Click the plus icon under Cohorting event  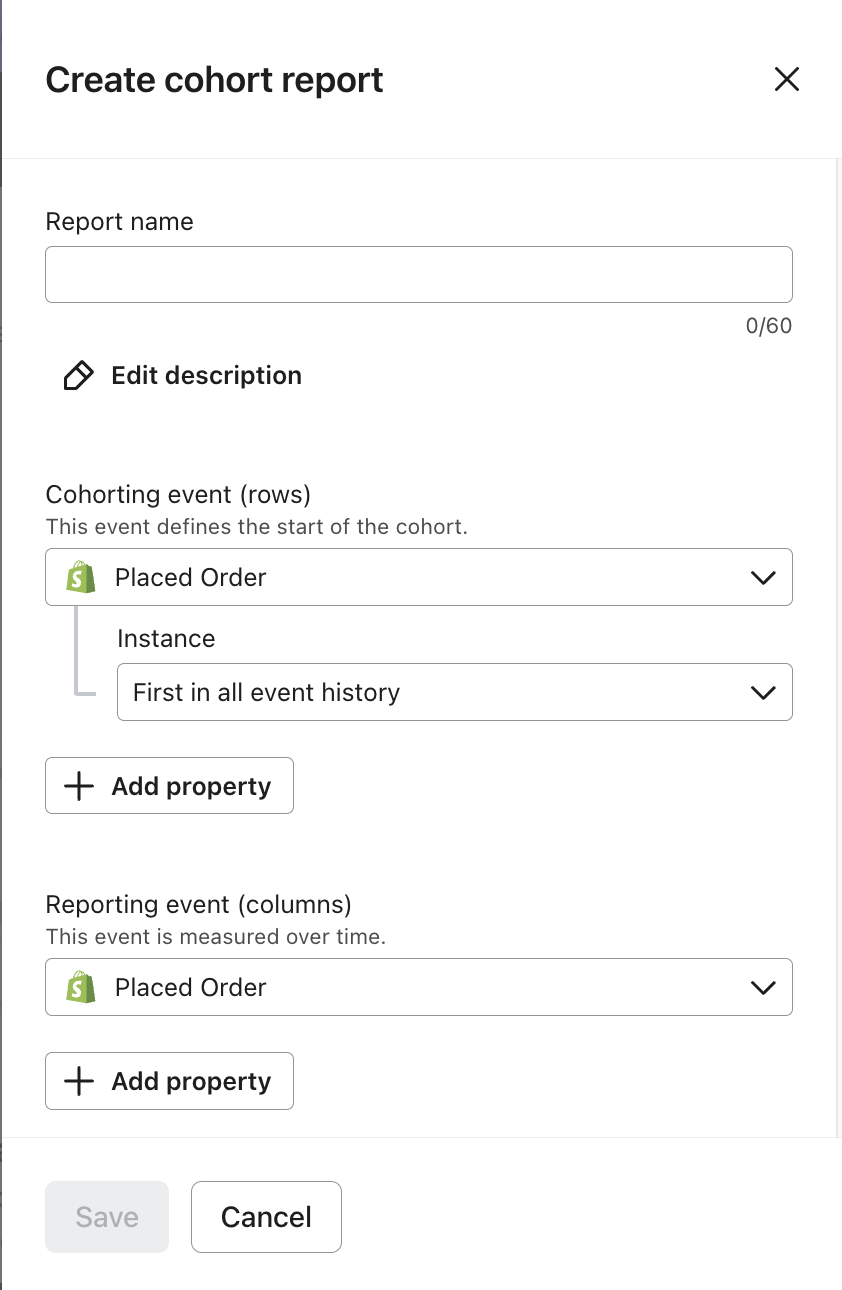(x=79, y=786)
